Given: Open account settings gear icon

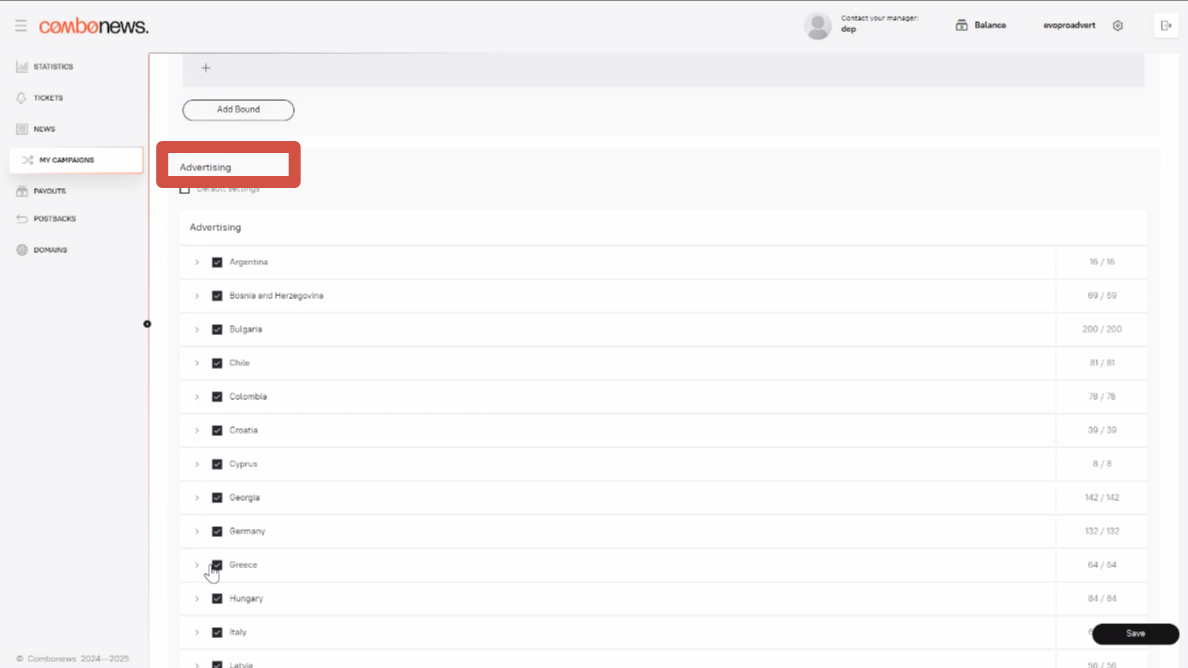Looking at the screenshot, I should [1118, 26].
